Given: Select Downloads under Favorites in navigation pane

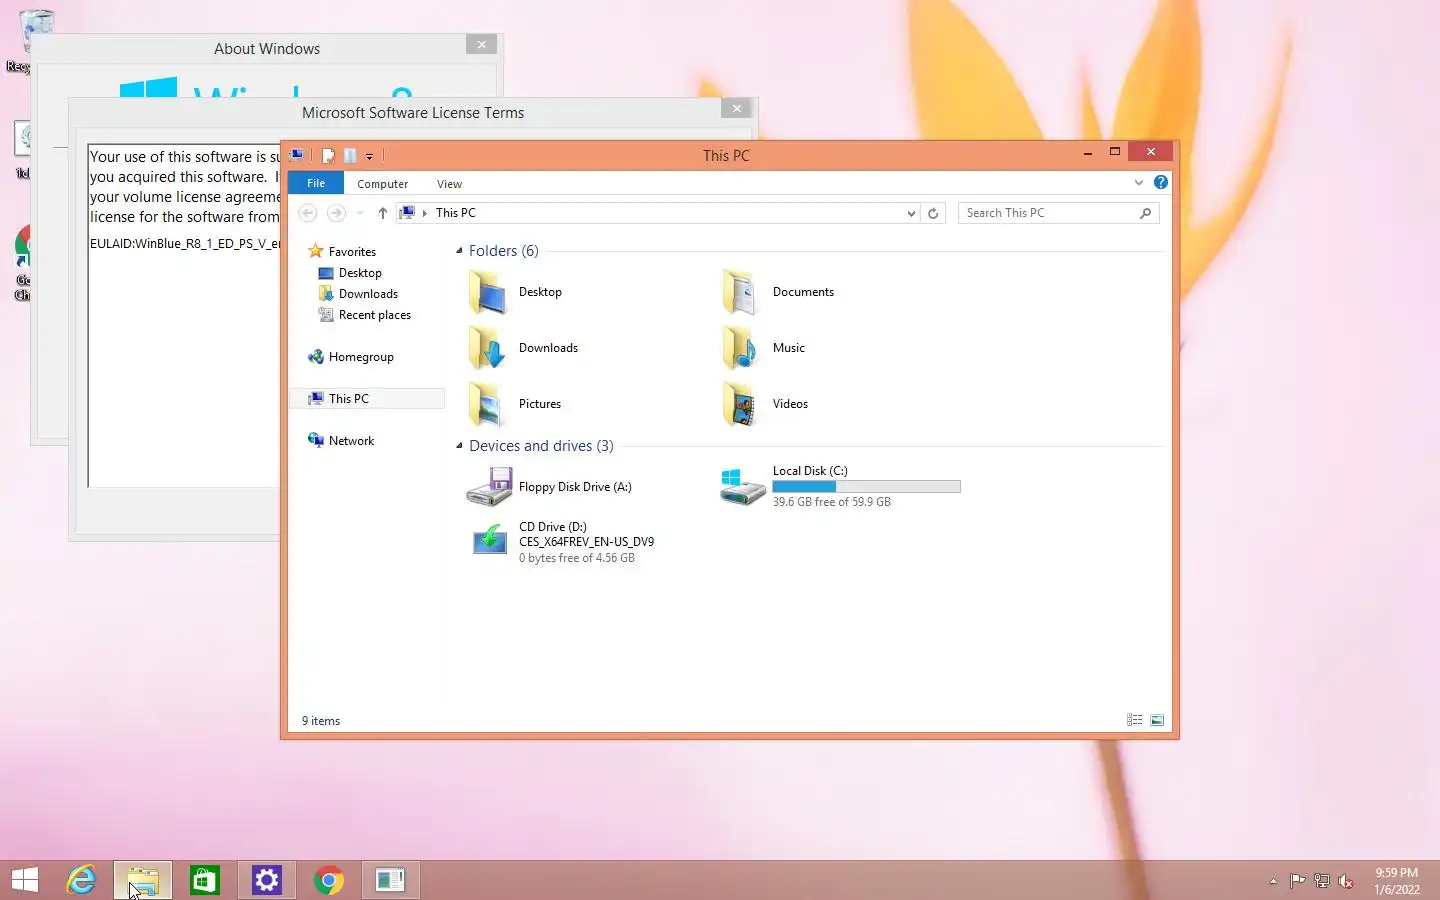Looking at the screenshot, I should [368, 294].
